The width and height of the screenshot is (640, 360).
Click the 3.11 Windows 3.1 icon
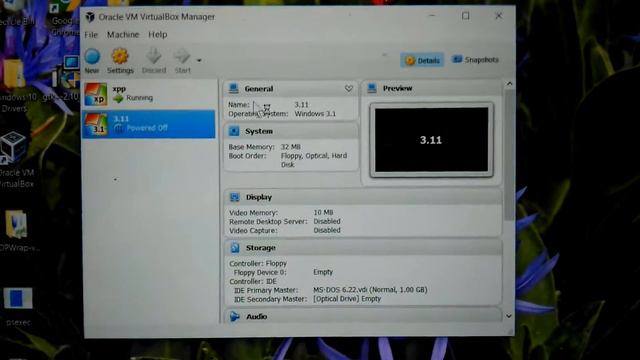[96, 124]
